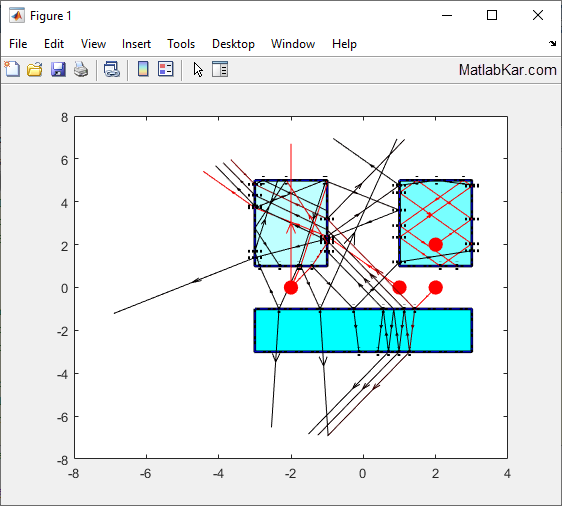Open the Tools menu
The height and width of the screenshot is (506, 562).
click(181, 44)
